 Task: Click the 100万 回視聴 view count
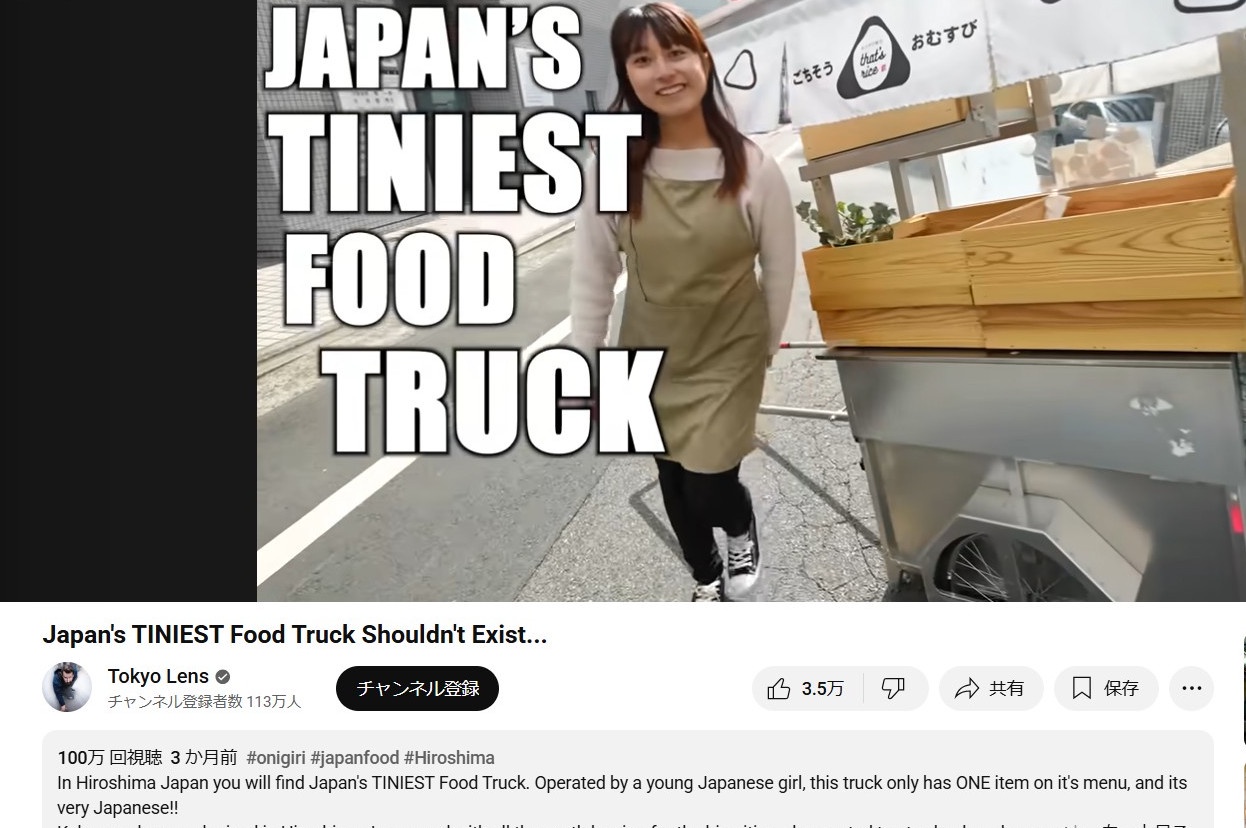[x=110, y=758]
